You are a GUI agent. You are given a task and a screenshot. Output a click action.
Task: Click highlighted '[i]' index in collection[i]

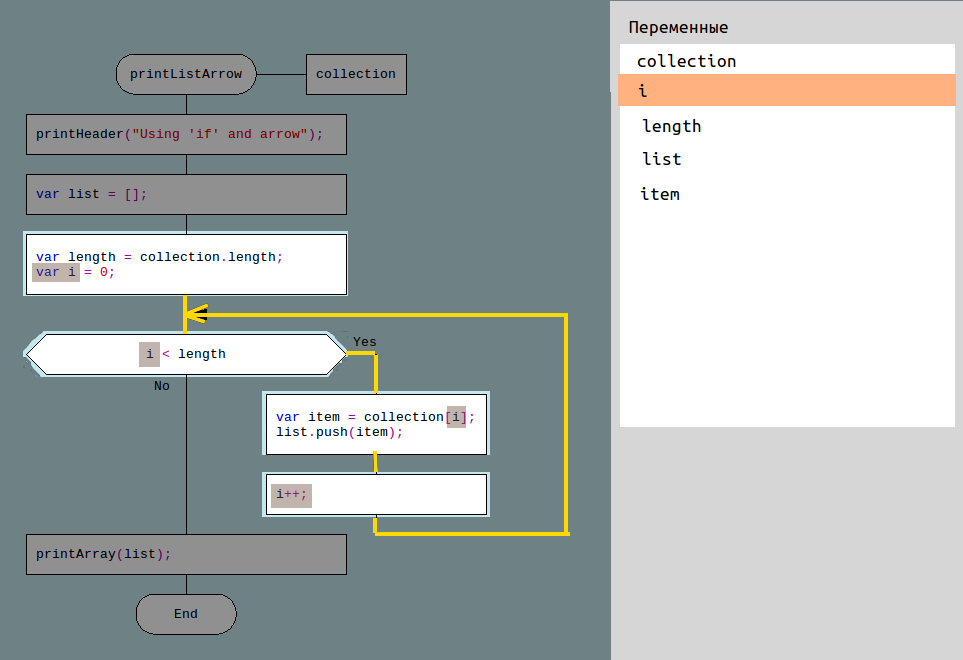point(455,417)
